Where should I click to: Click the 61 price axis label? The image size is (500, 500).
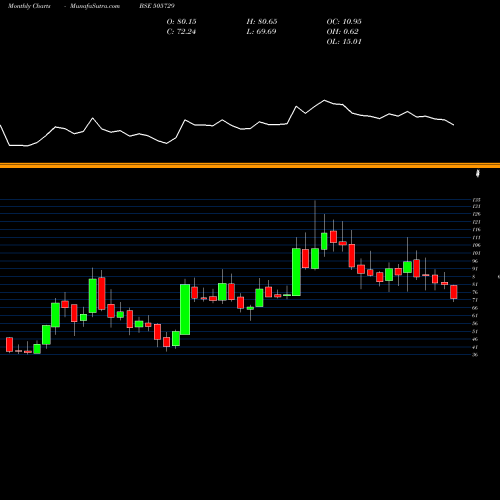(475, 316)
